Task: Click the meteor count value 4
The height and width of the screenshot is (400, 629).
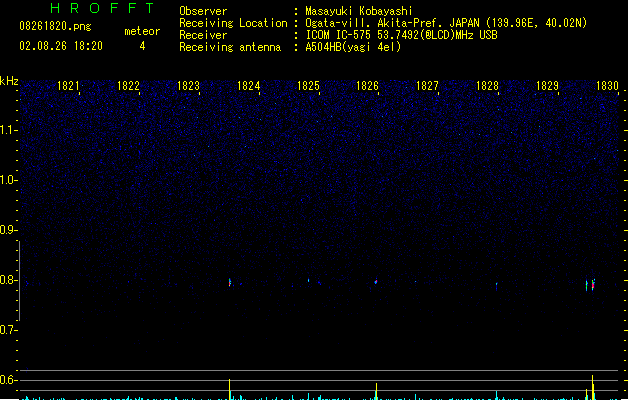Action: (142, 46)
